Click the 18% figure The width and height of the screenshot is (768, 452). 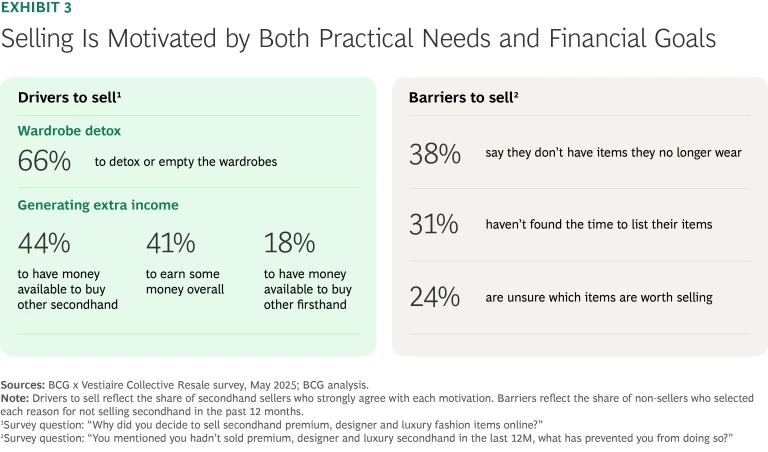point(290,242)
